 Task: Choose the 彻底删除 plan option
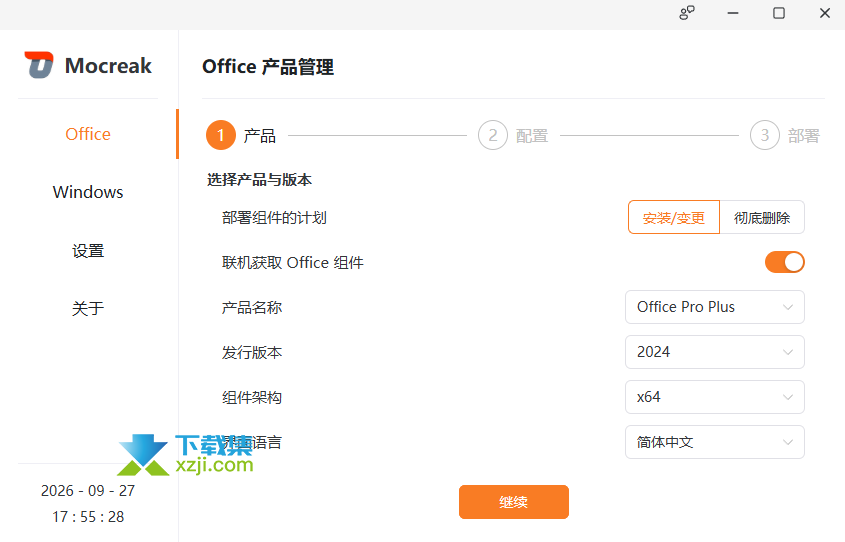pos(762,217)
